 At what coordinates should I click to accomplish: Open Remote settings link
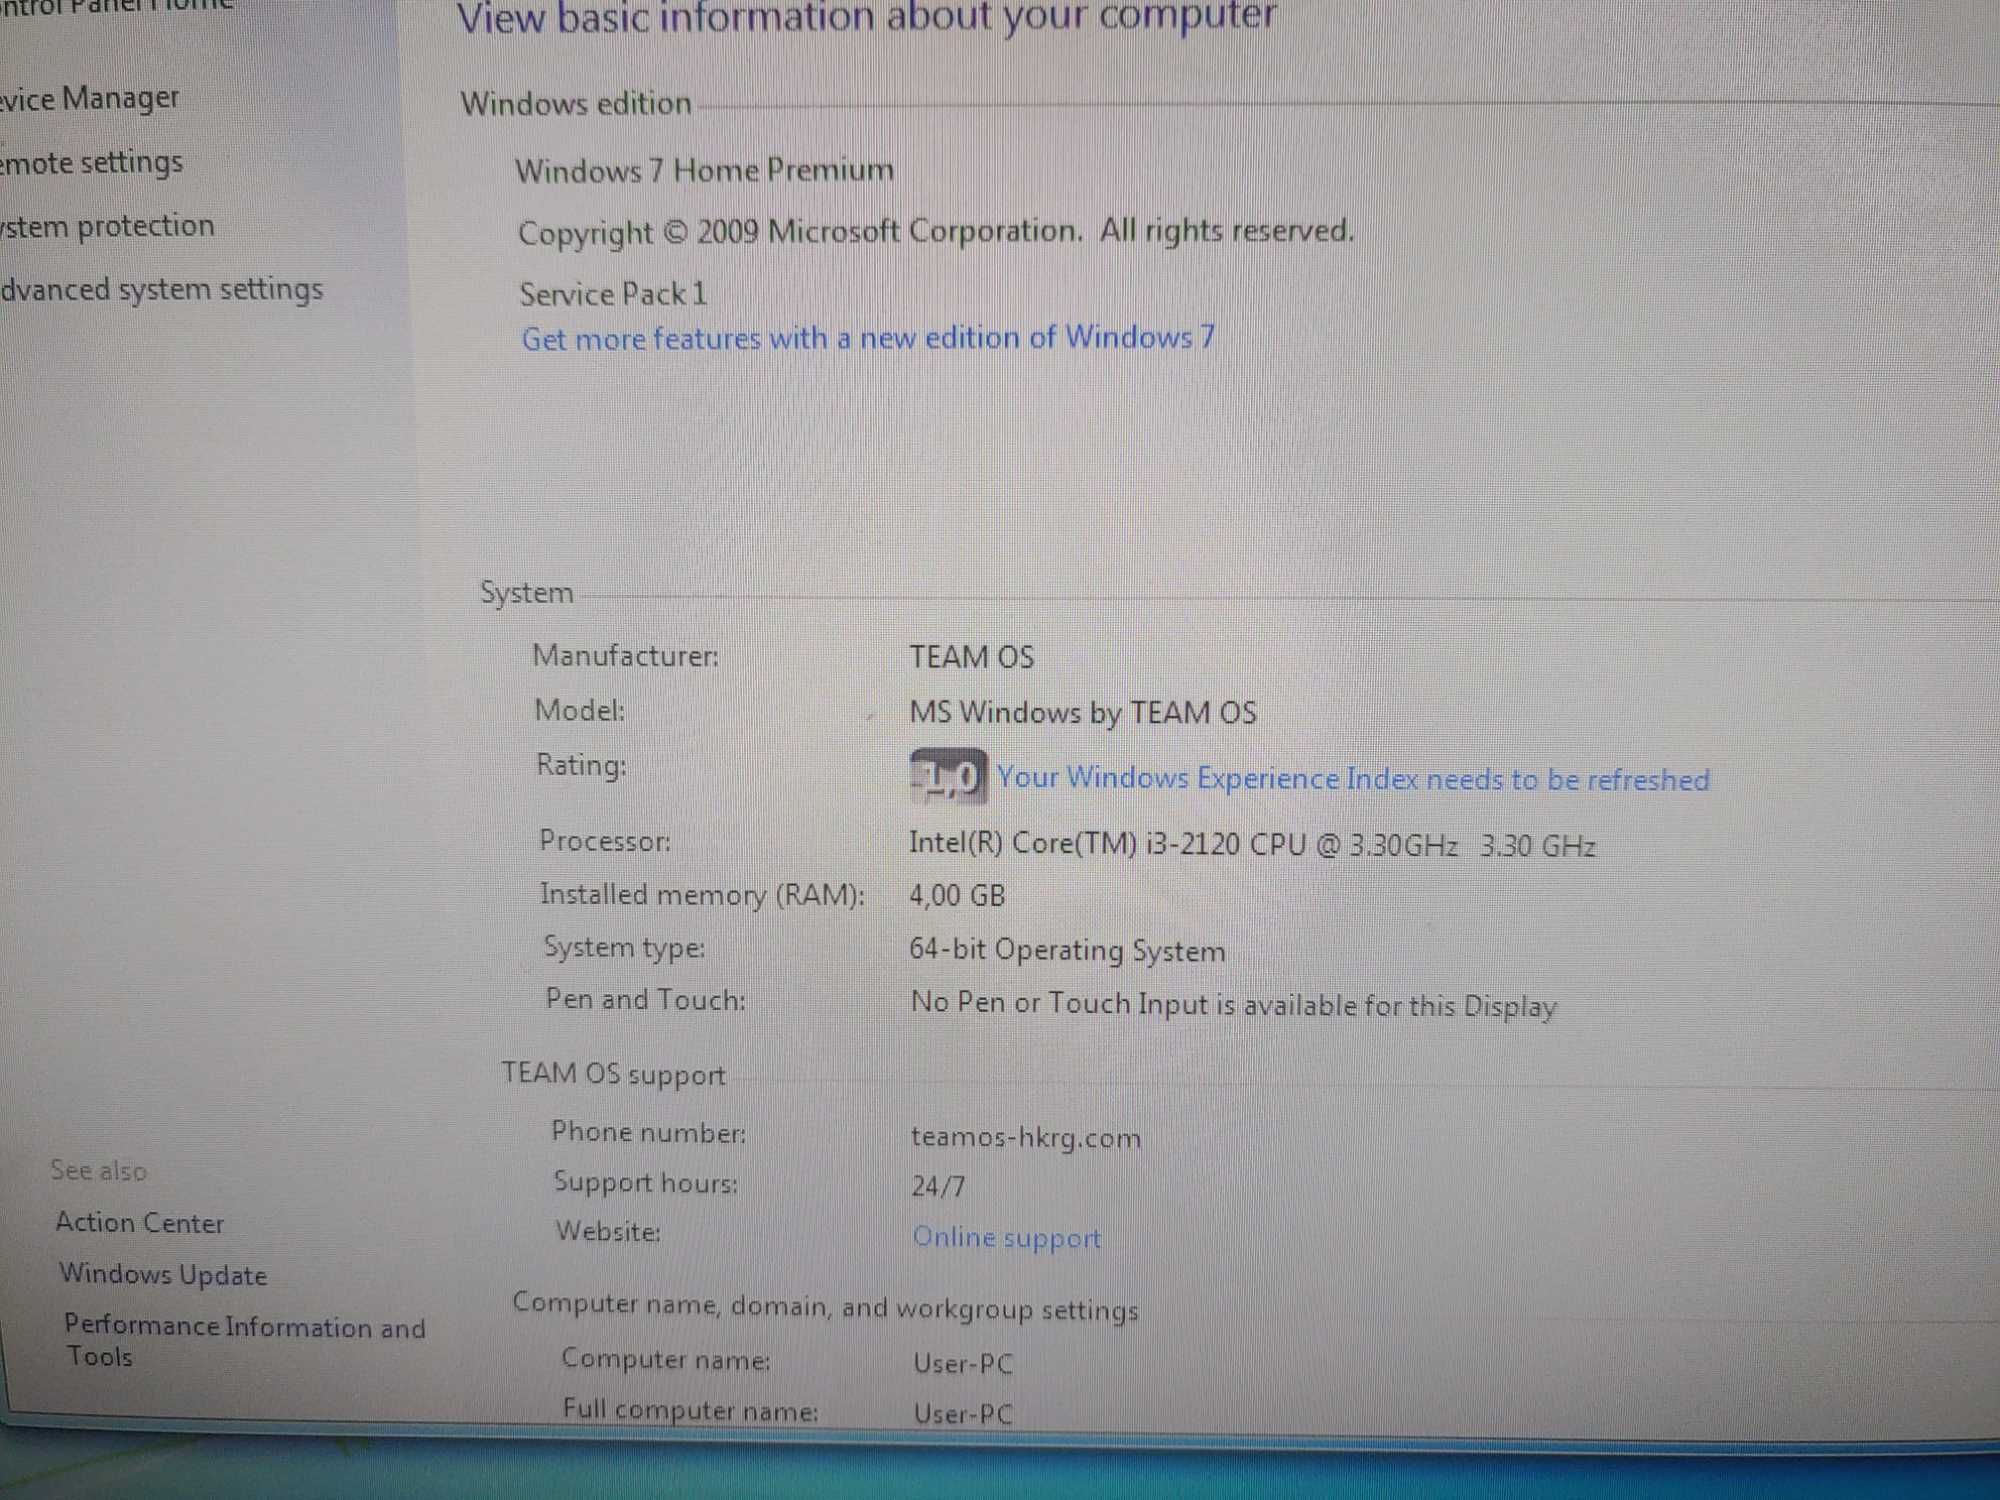(92, 162)
